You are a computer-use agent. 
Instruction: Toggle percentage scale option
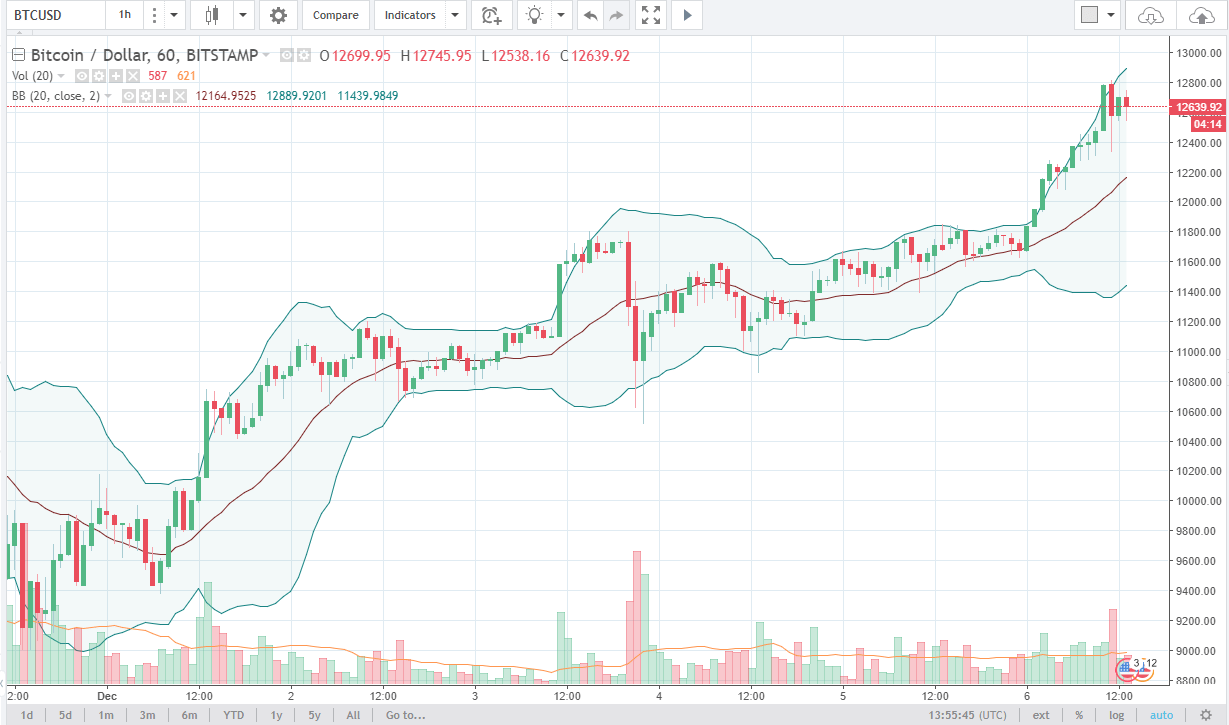click(x=1079, y=715)
